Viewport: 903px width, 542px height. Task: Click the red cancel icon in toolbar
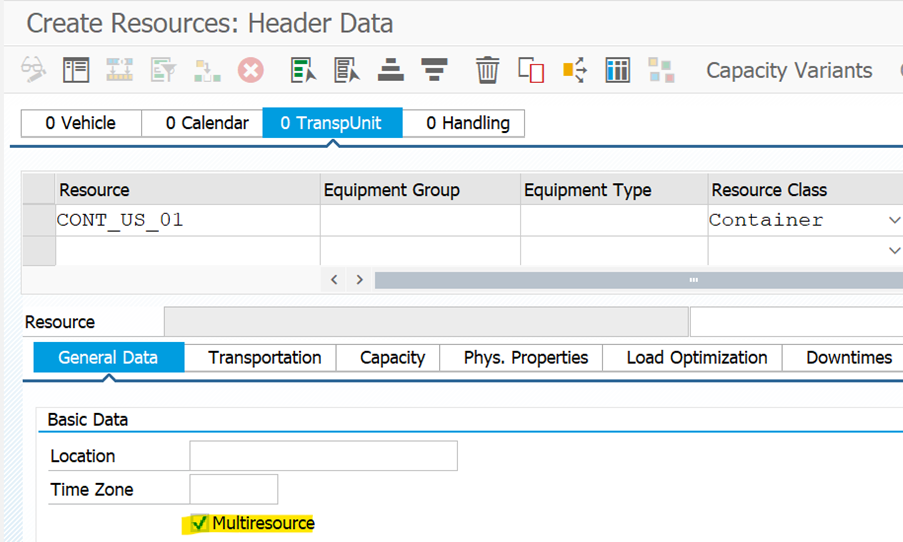[x=250, y=70]
